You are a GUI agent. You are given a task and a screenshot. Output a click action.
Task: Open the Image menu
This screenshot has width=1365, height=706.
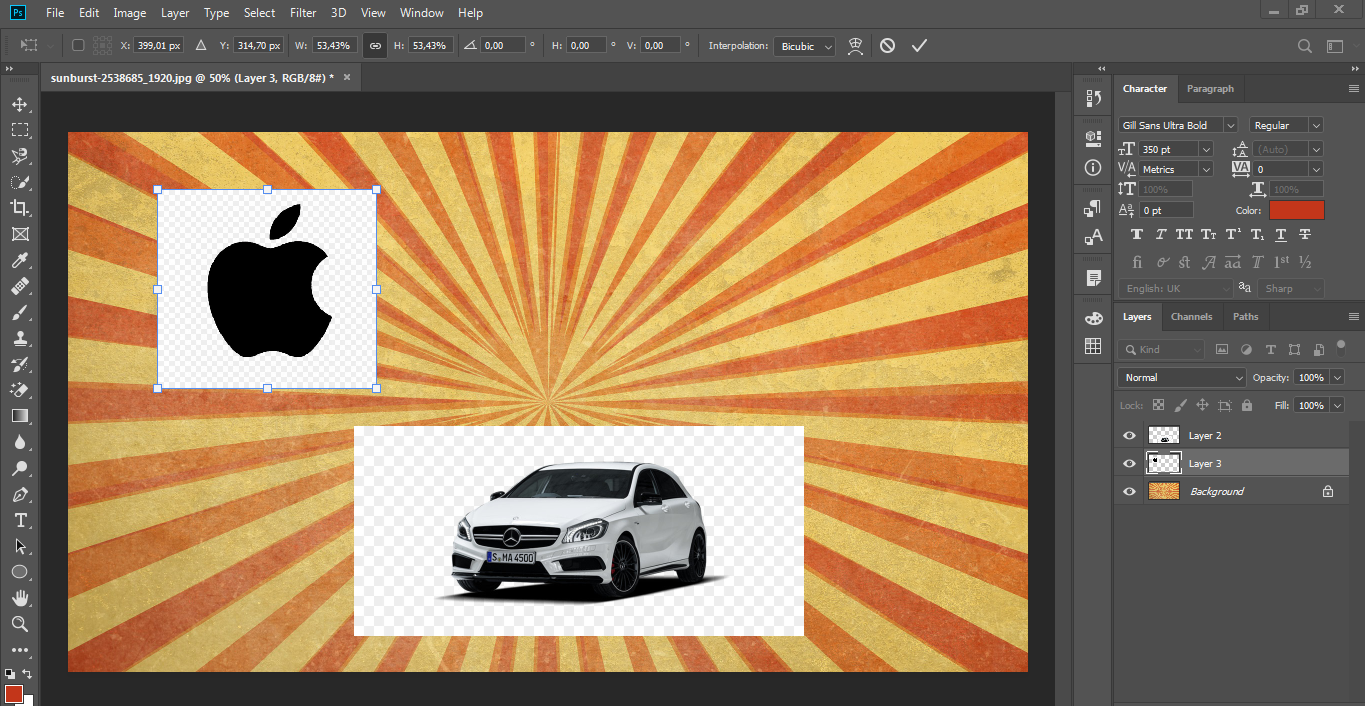[x=130, y=13]
